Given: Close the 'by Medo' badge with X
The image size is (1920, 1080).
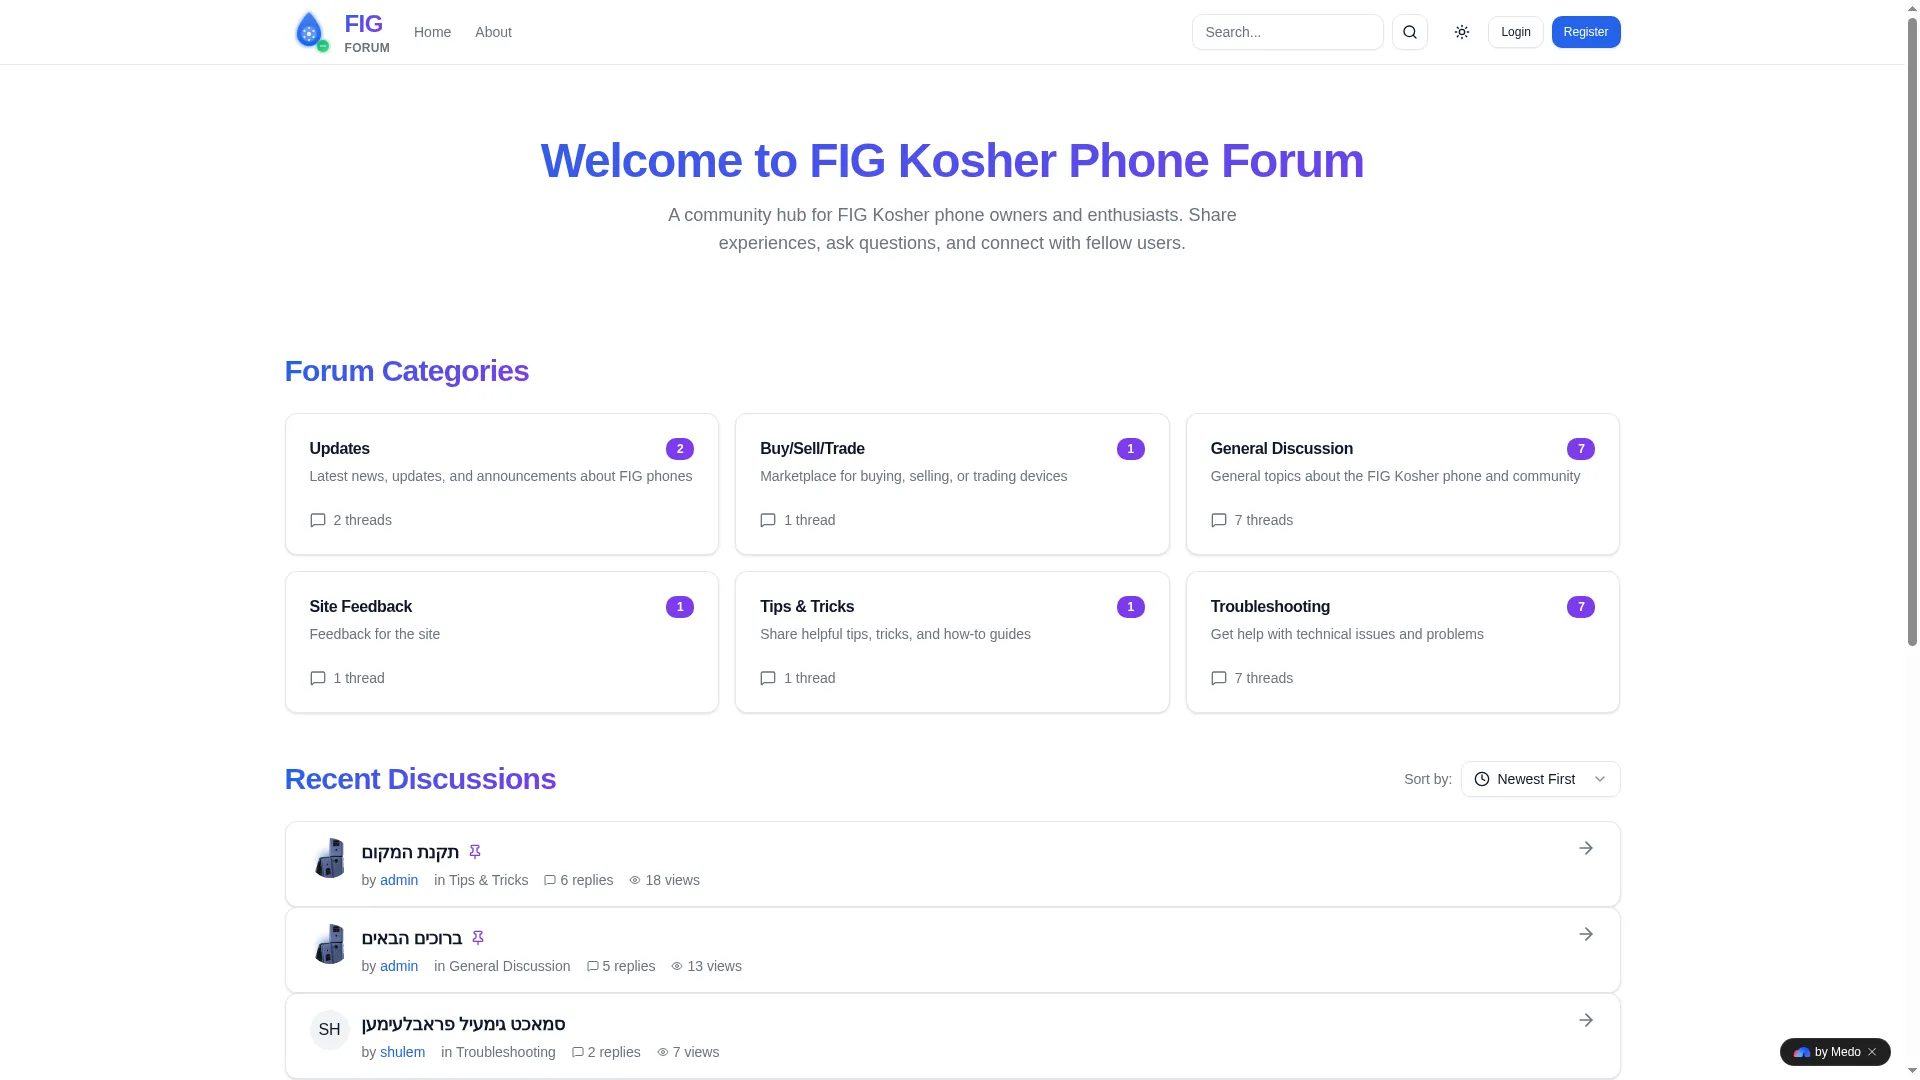Looking at the screenshot, I should click(x=1872, y=1052).
